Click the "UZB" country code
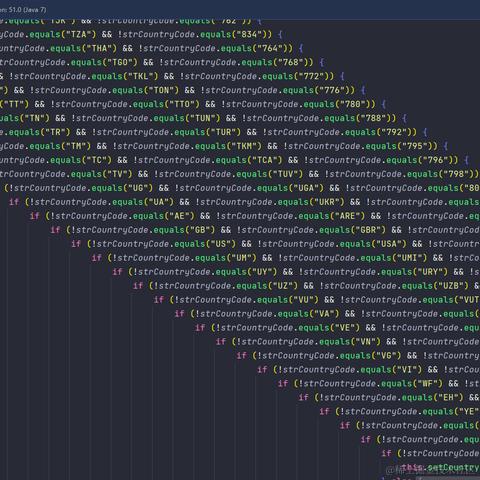The width and height of the screenshot is (480, 480). tap(451, 286)
